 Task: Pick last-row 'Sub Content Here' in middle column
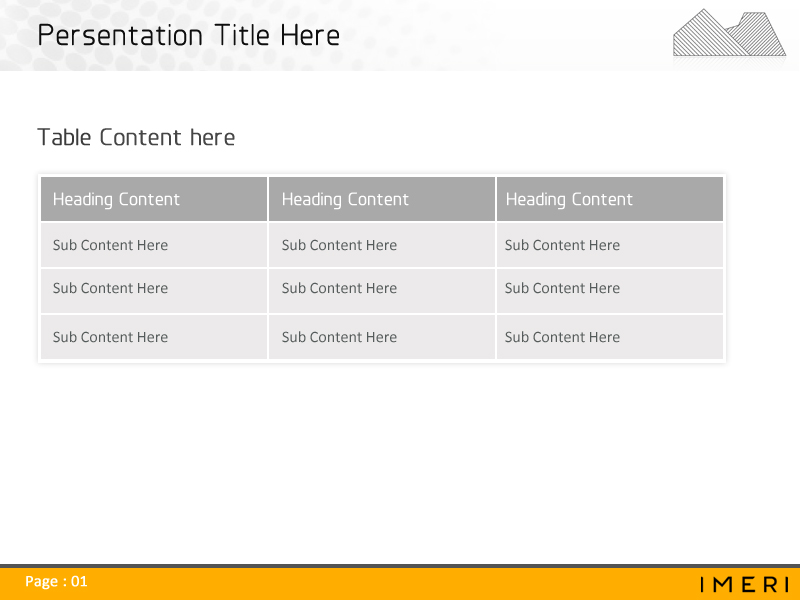coord(339,337)
